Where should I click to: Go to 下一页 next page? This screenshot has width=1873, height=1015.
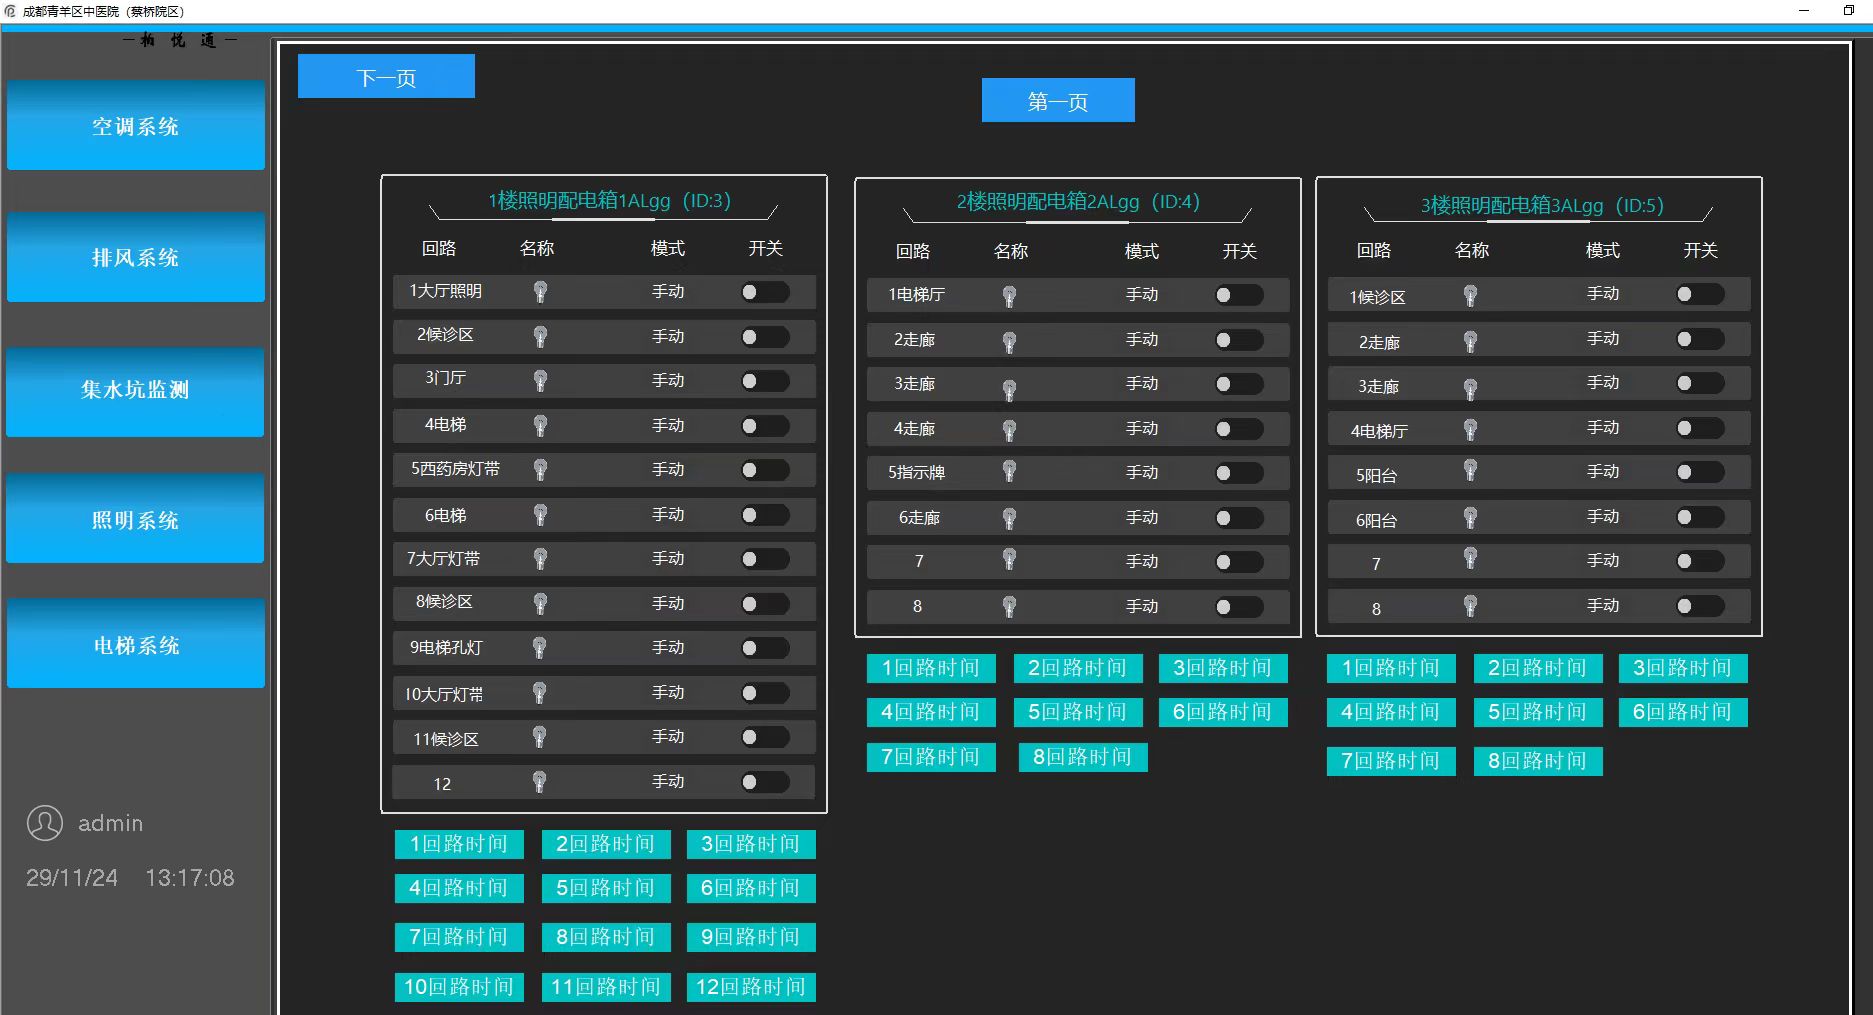tap(386, 76)
